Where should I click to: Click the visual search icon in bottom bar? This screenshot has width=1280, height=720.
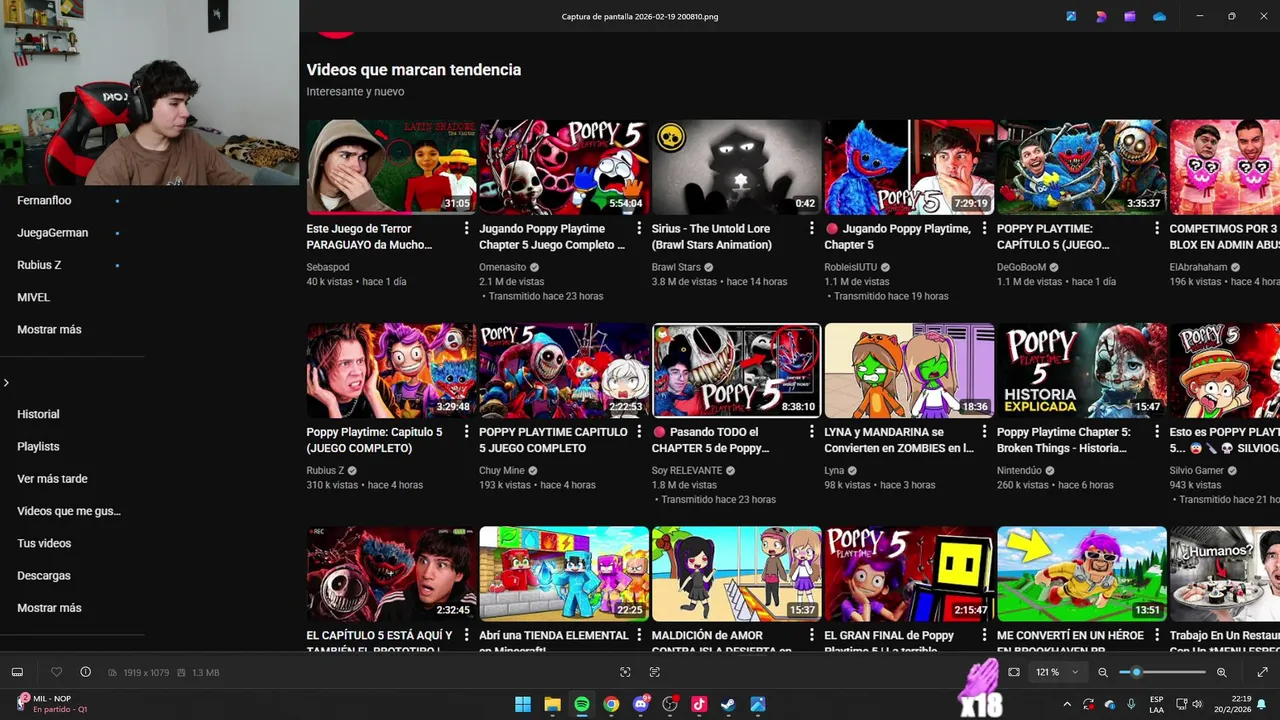625,672
